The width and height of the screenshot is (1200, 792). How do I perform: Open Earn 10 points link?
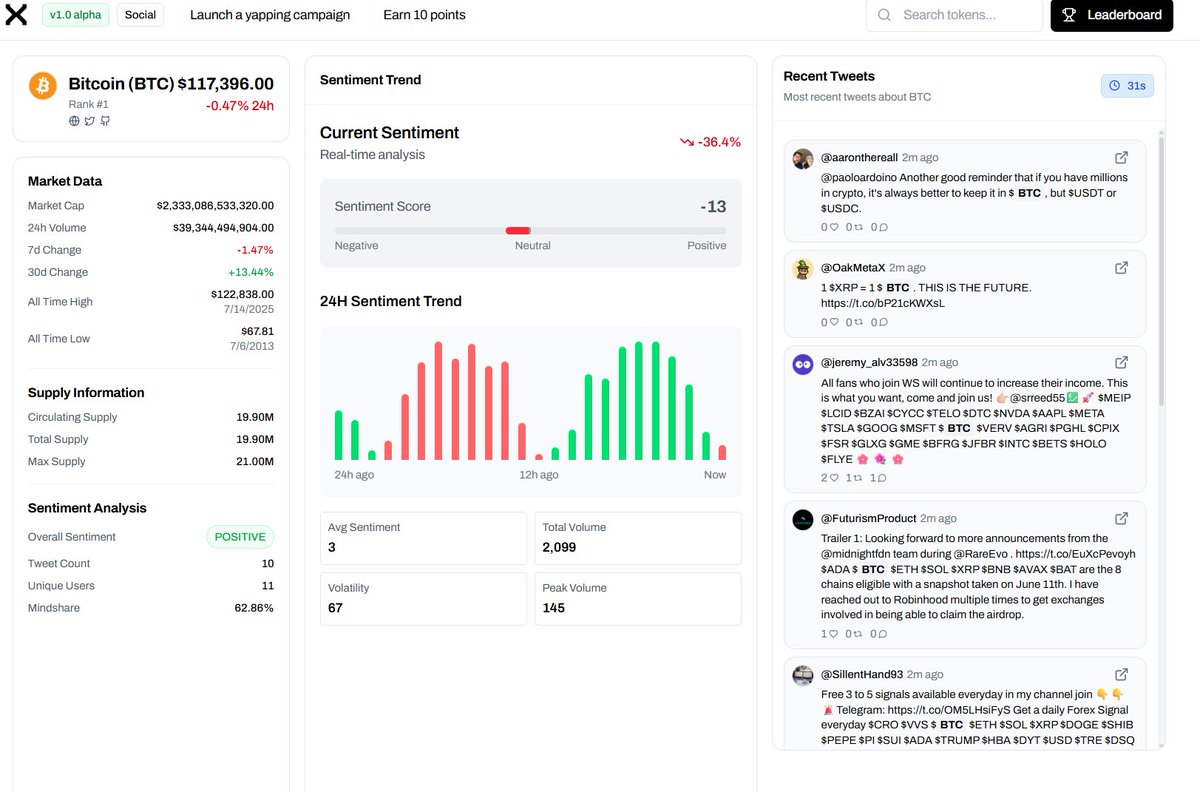pyautogui.click(x=424, y=15)
